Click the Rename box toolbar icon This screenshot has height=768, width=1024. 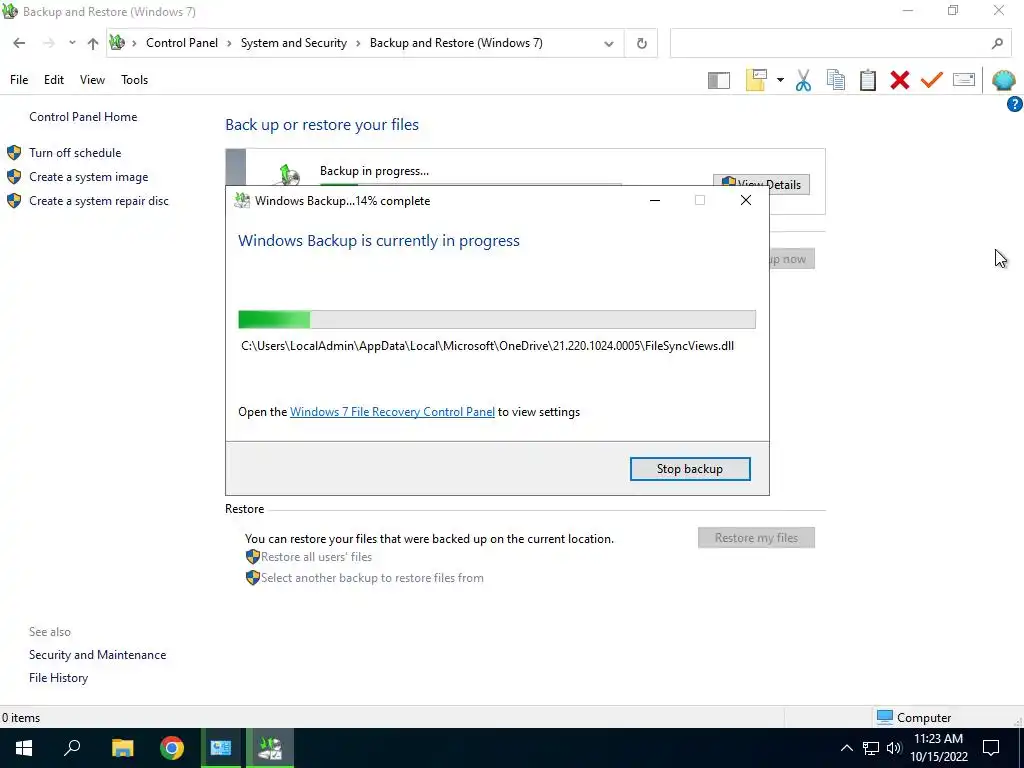click(x=964, y=80)
